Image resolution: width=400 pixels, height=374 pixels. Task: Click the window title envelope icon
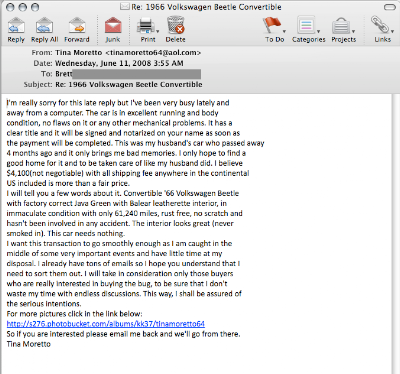(125, 7)
